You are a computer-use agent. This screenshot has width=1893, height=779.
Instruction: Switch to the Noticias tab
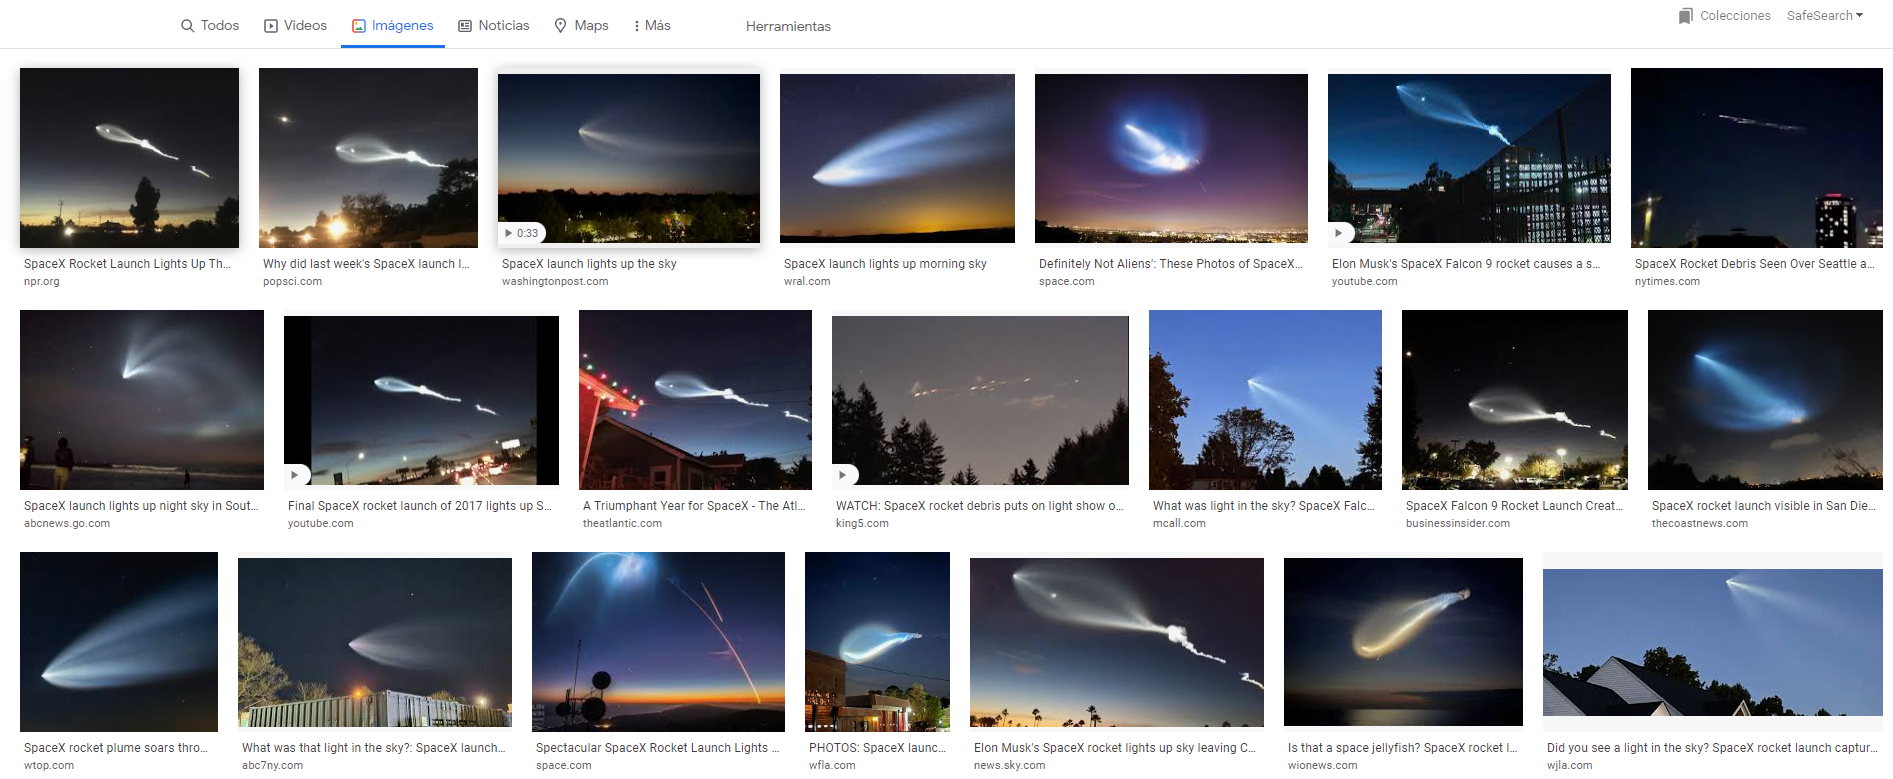coord(494,26)
